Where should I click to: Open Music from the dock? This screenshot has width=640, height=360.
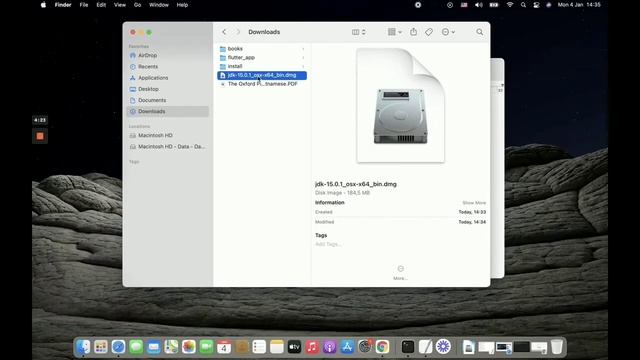click(312, 347)
